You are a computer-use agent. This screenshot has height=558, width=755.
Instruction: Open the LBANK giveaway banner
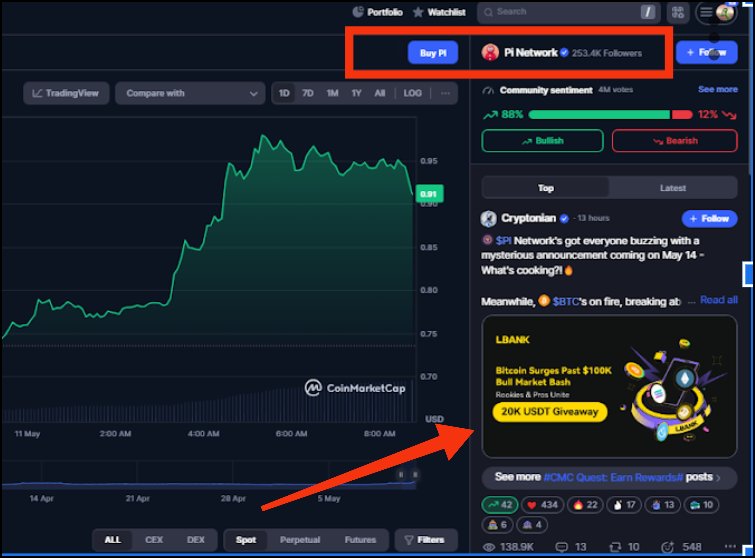[609, 386]
